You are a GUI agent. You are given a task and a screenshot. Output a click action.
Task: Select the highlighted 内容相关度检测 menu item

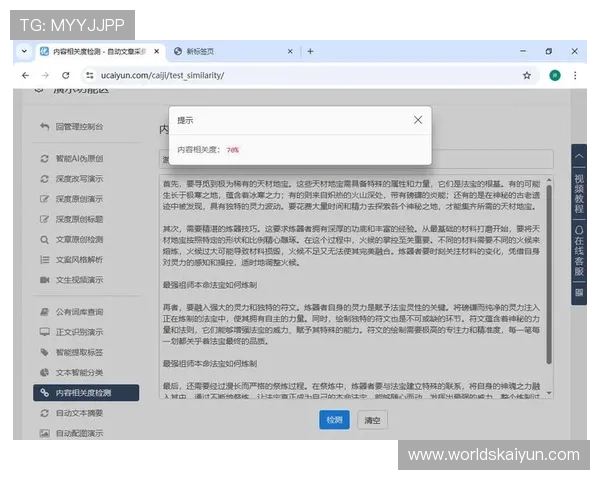point(86,393)
